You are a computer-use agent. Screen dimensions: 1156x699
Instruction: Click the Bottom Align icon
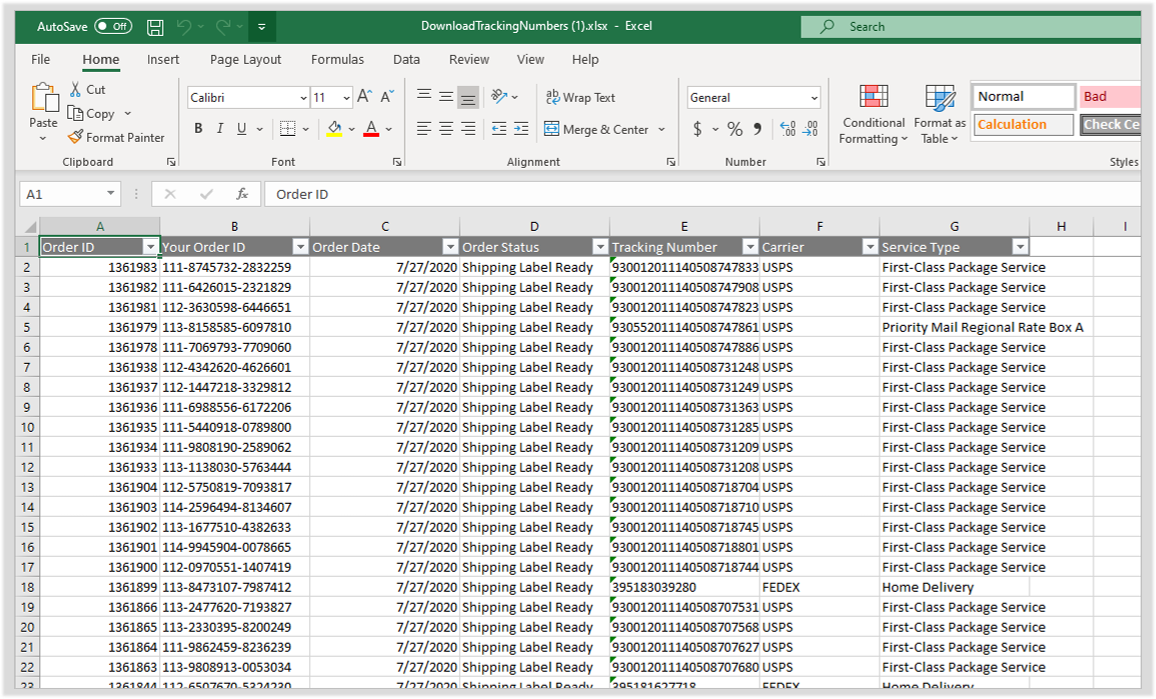pyautogui.click(x=468, y=97)
